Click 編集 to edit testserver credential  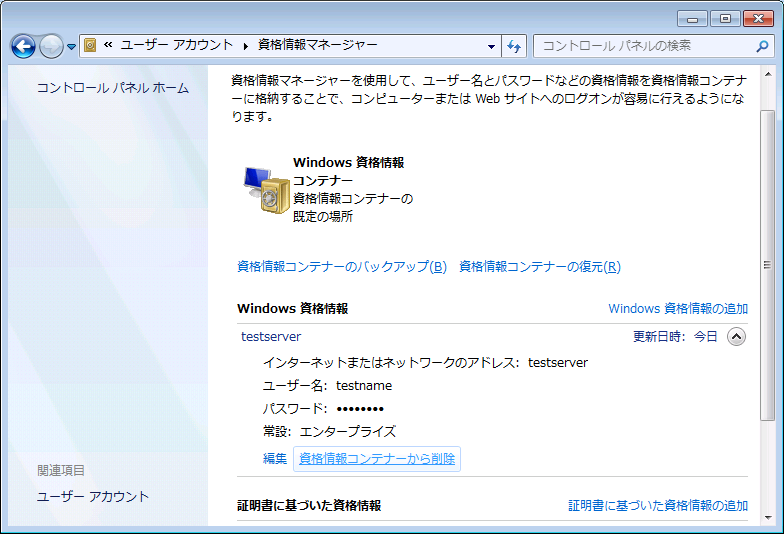[x=275, y=458]
